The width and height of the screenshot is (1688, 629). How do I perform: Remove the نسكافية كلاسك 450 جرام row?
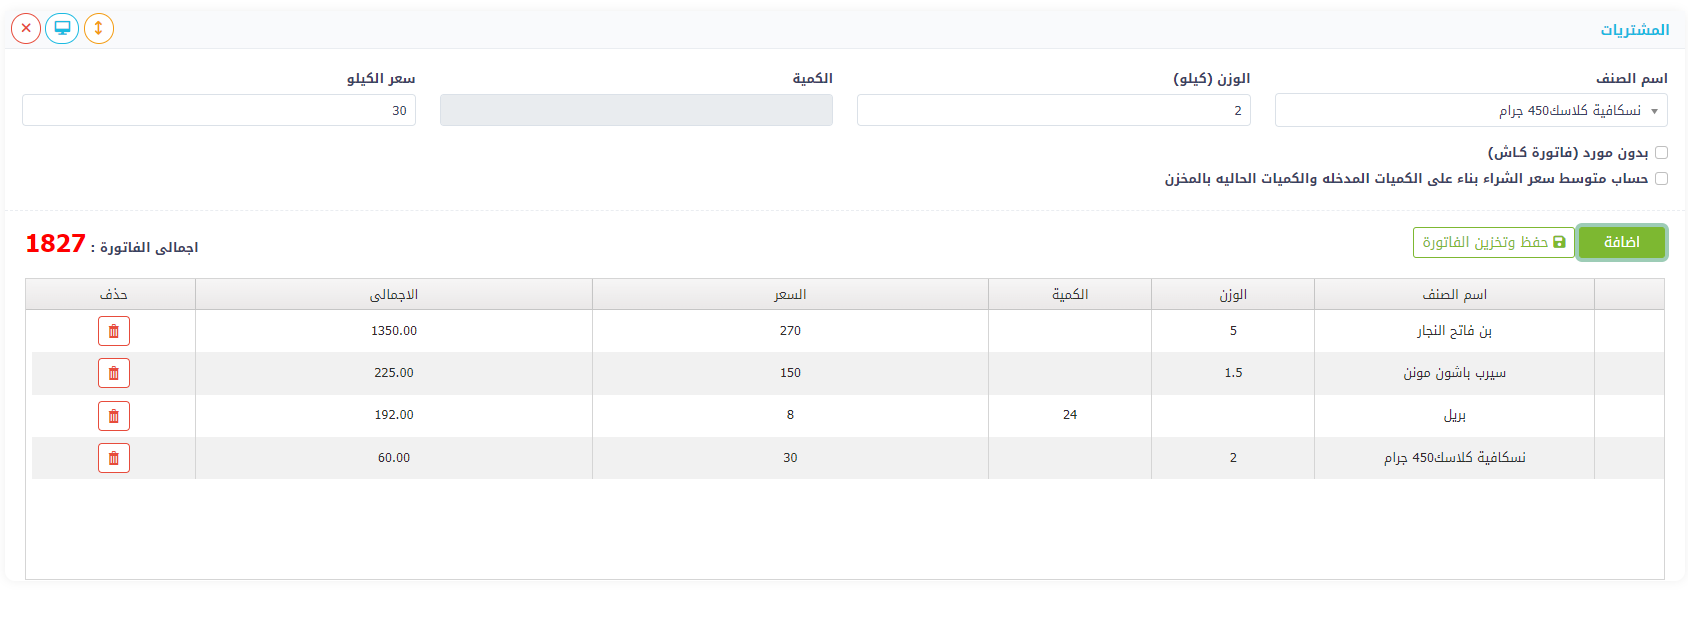[x=114, y=458]
